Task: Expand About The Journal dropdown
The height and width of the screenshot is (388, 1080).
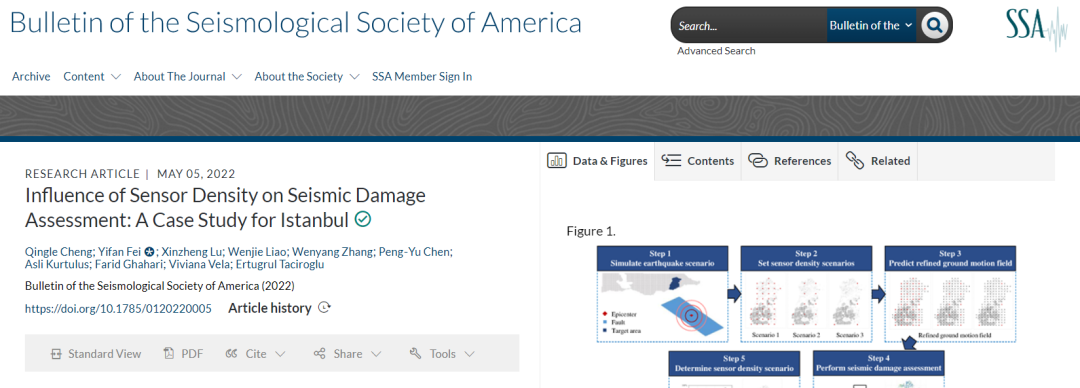Action: click(x=188, y=76)
